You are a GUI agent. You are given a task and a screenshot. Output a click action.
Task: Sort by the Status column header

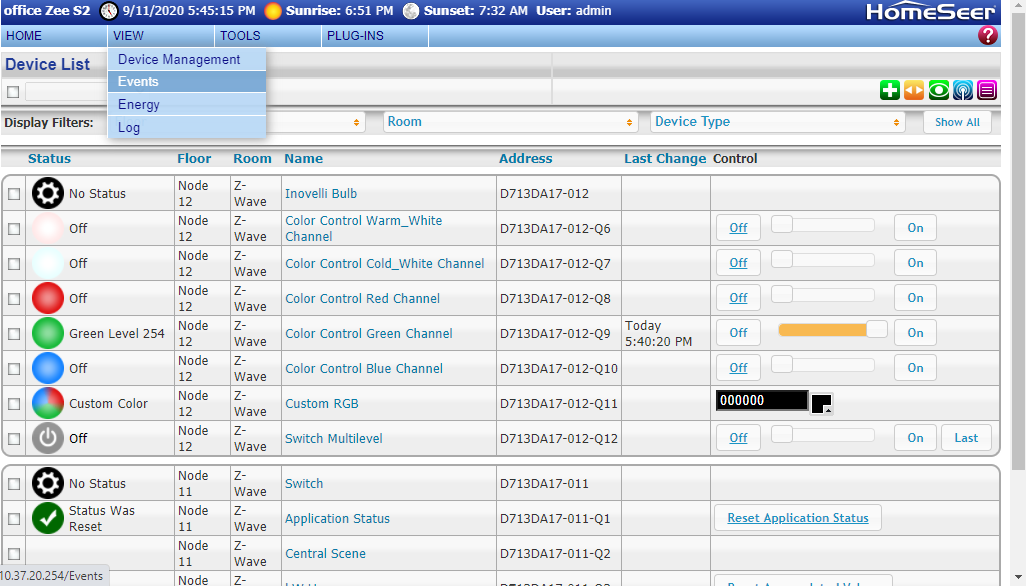pyautogui.click(x=49, y=158)
